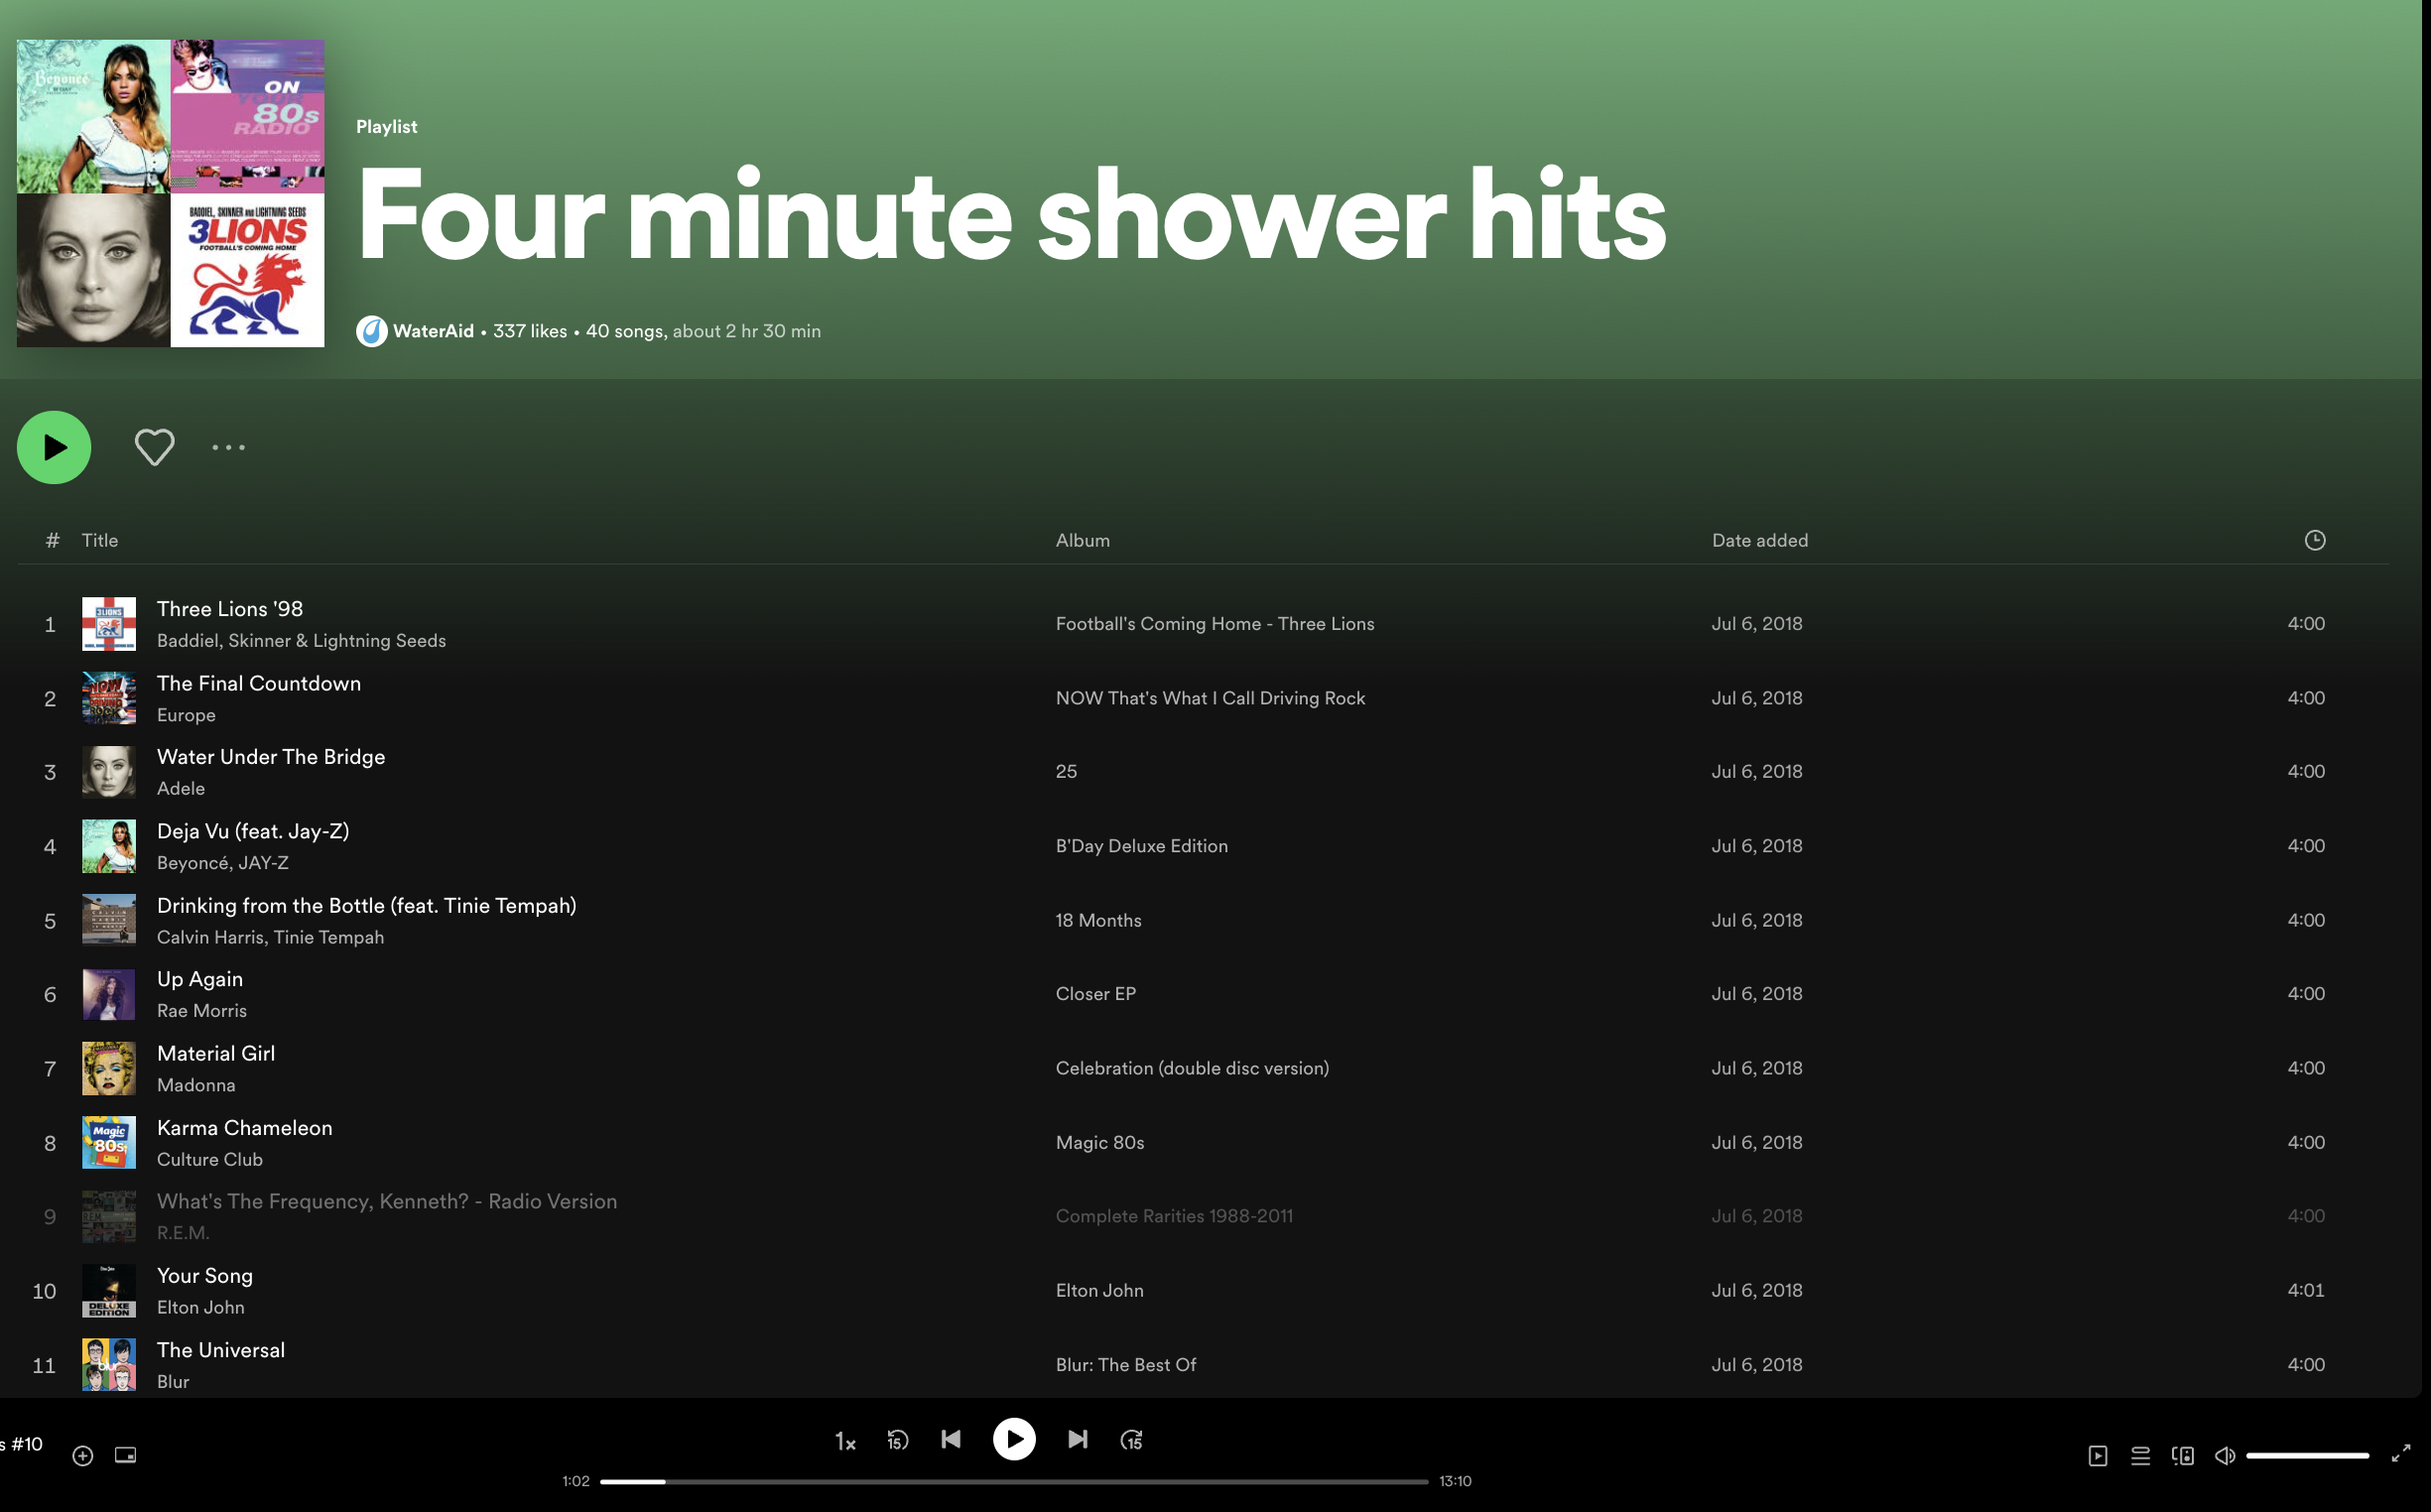Enable picture-in-picture mini player
2431x1512 pixels.
(126, 1455)
